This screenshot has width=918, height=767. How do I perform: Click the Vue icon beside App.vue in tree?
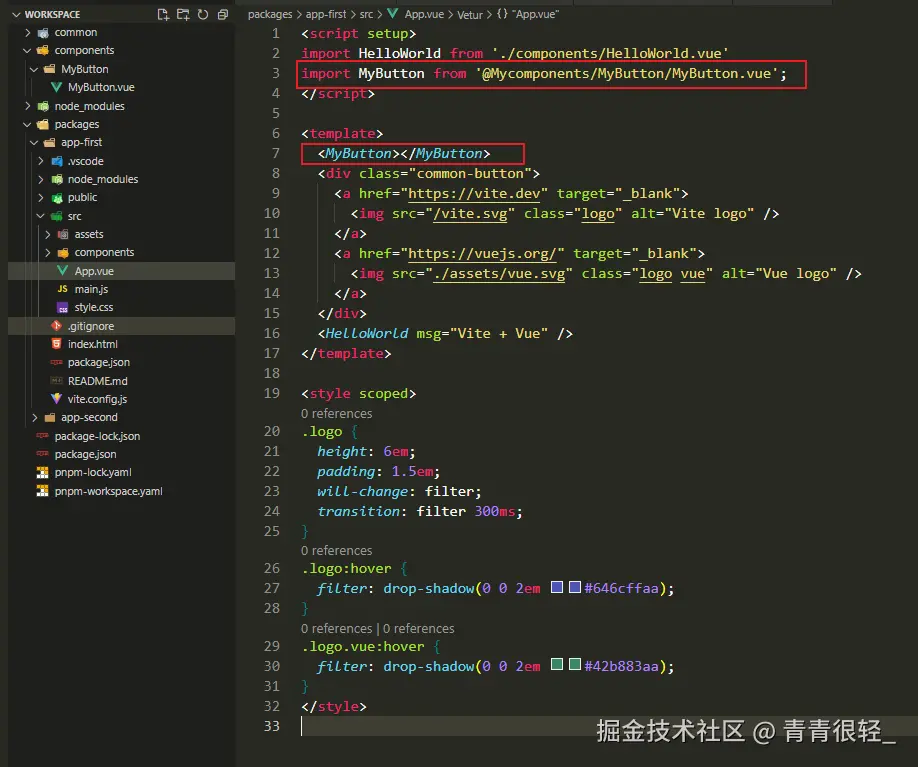tap(63, 271)
